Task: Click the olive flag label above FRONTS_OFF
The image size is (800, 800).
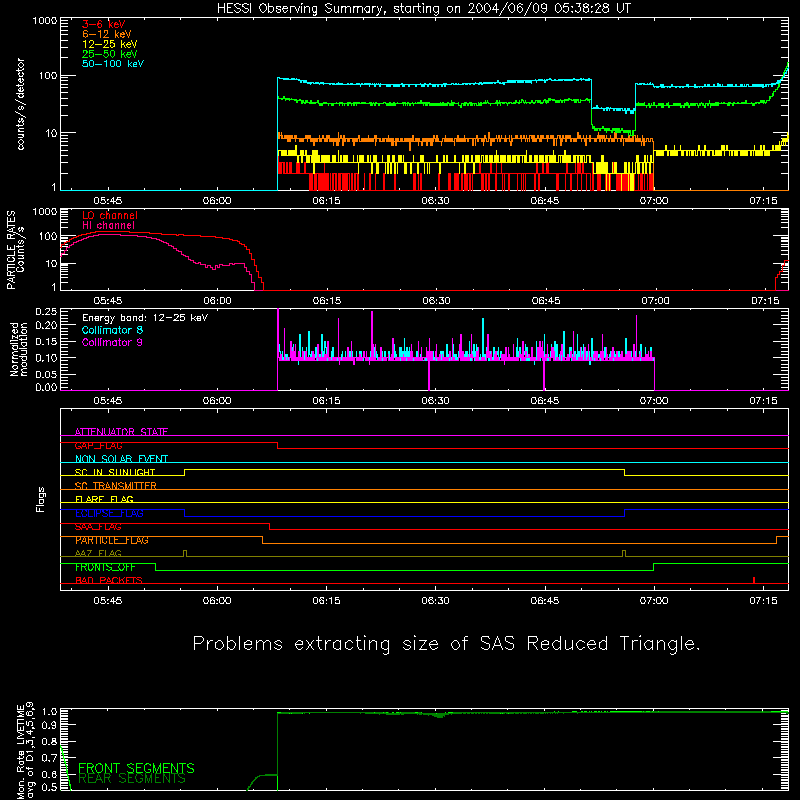Action: [98, 554]
